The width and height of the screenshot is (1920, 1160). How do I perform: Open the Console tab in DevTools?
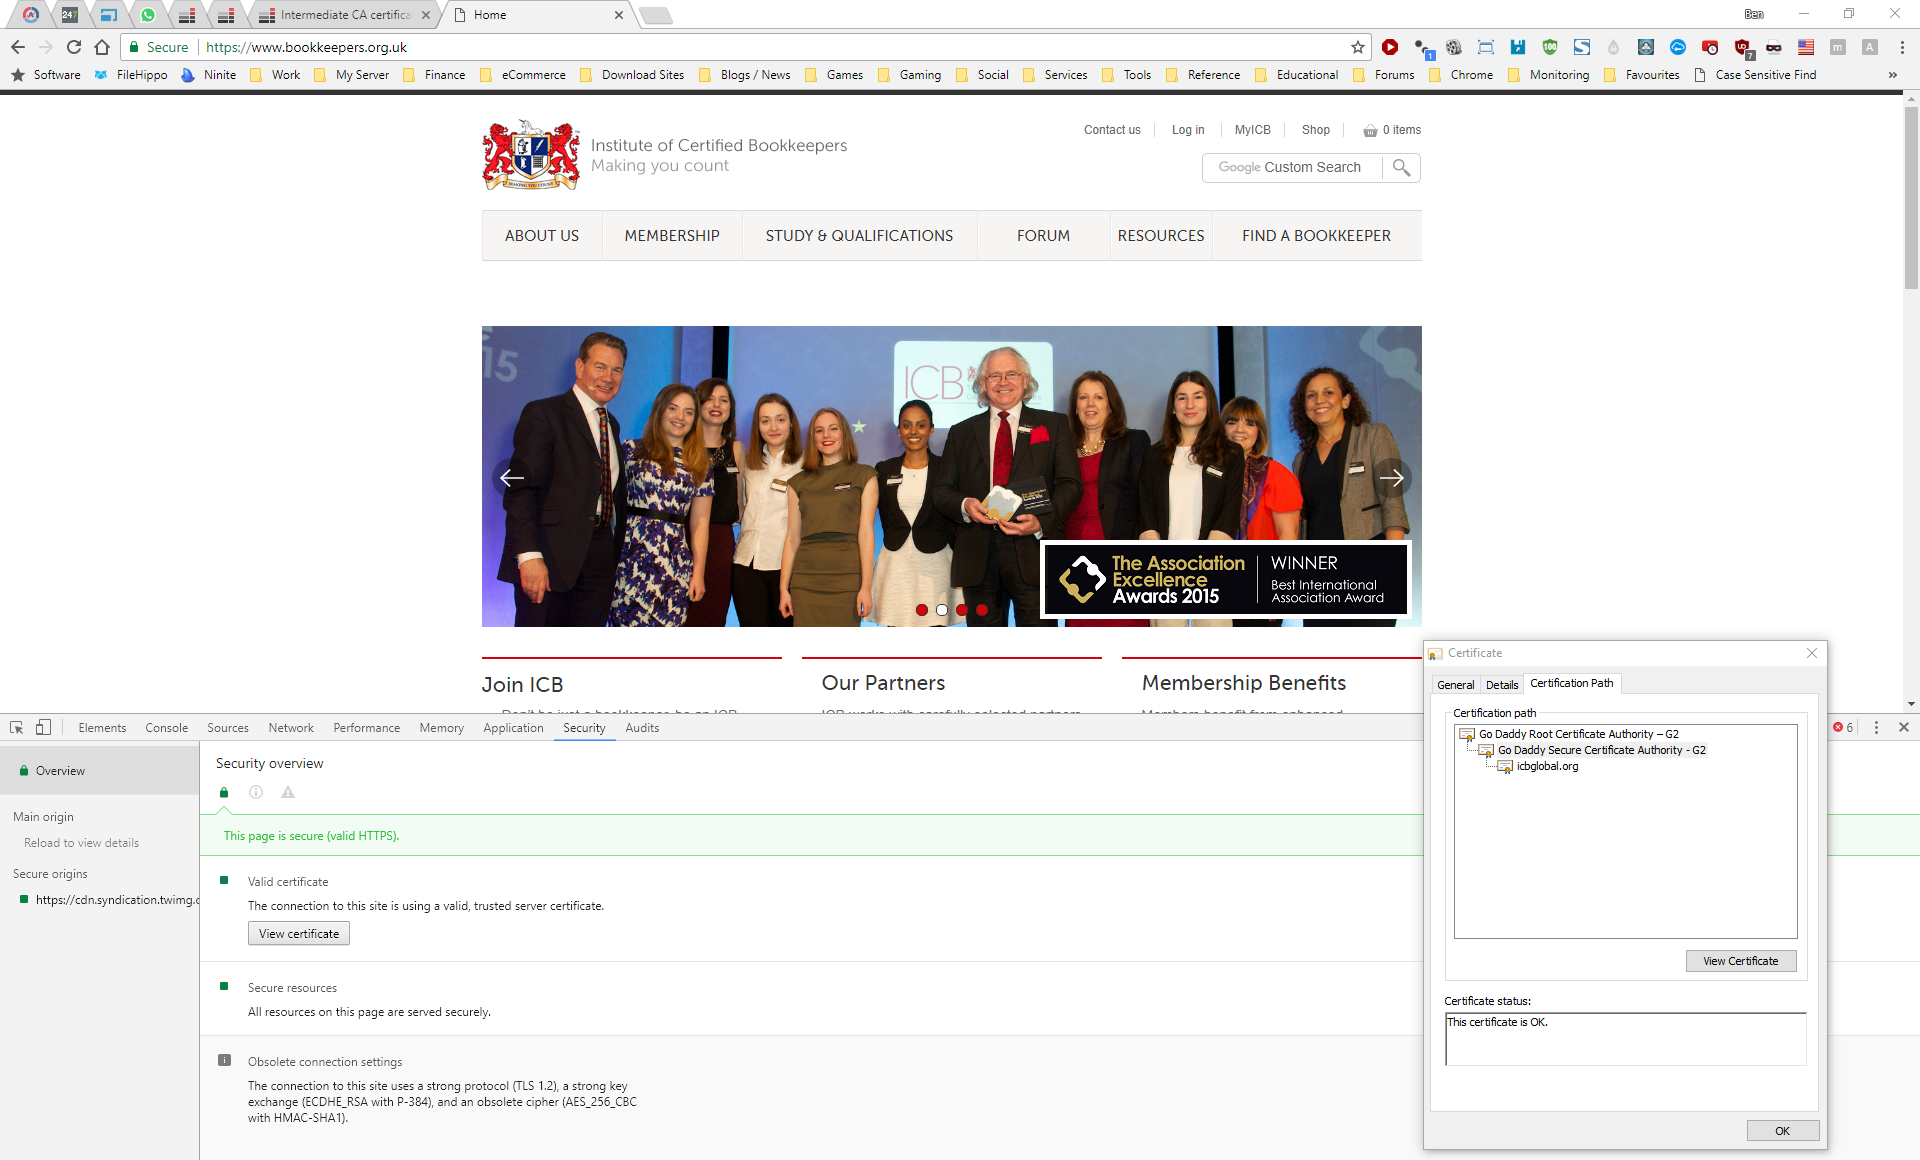coord(166,728)
